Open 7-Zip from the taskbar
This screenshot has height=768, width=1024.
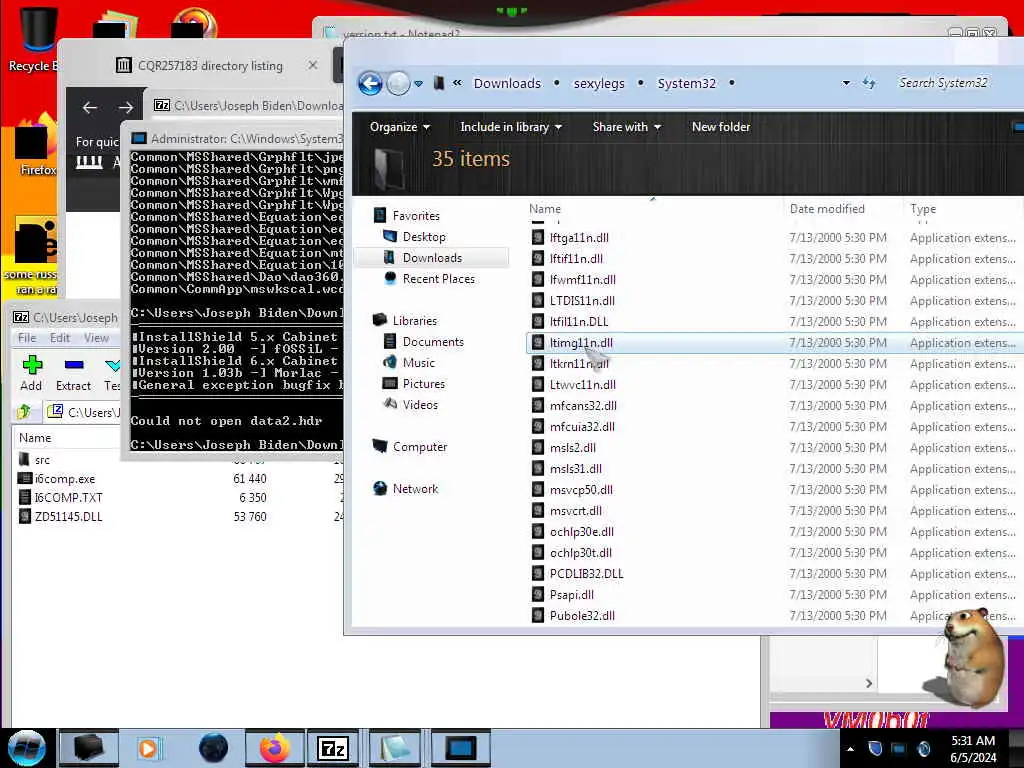332,748
